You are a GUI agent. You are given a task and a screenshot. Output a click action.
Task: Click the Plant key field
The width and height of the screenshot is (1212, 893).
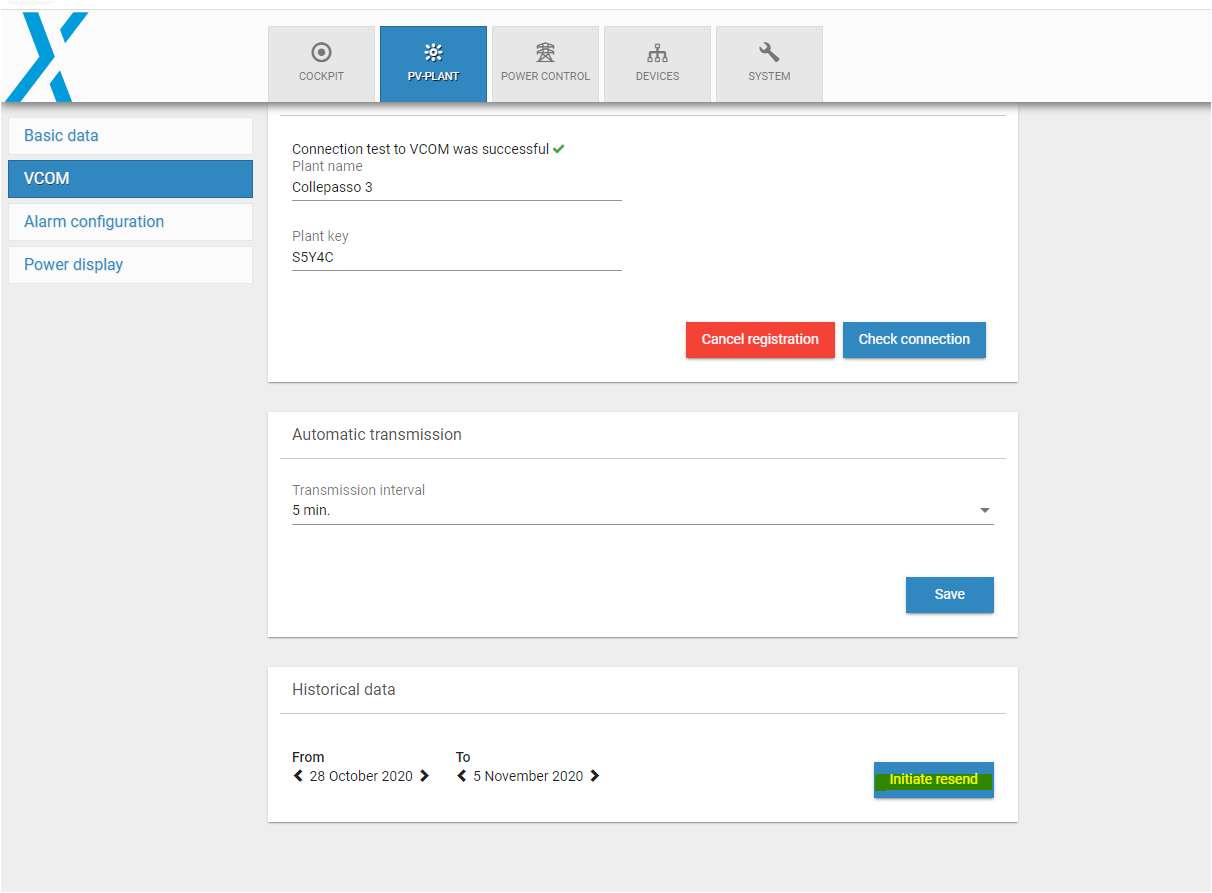click(x=457, y=257)
